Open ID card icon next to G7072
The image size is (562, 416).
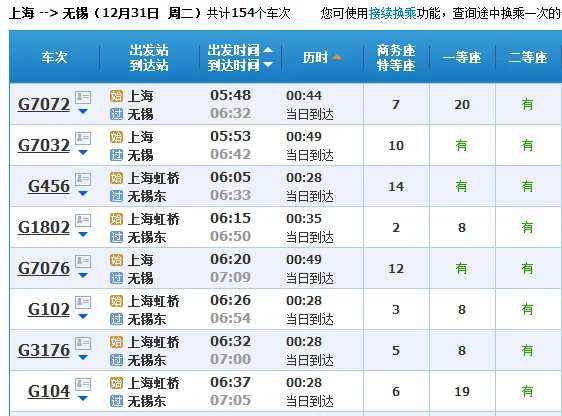pos(83,97)
